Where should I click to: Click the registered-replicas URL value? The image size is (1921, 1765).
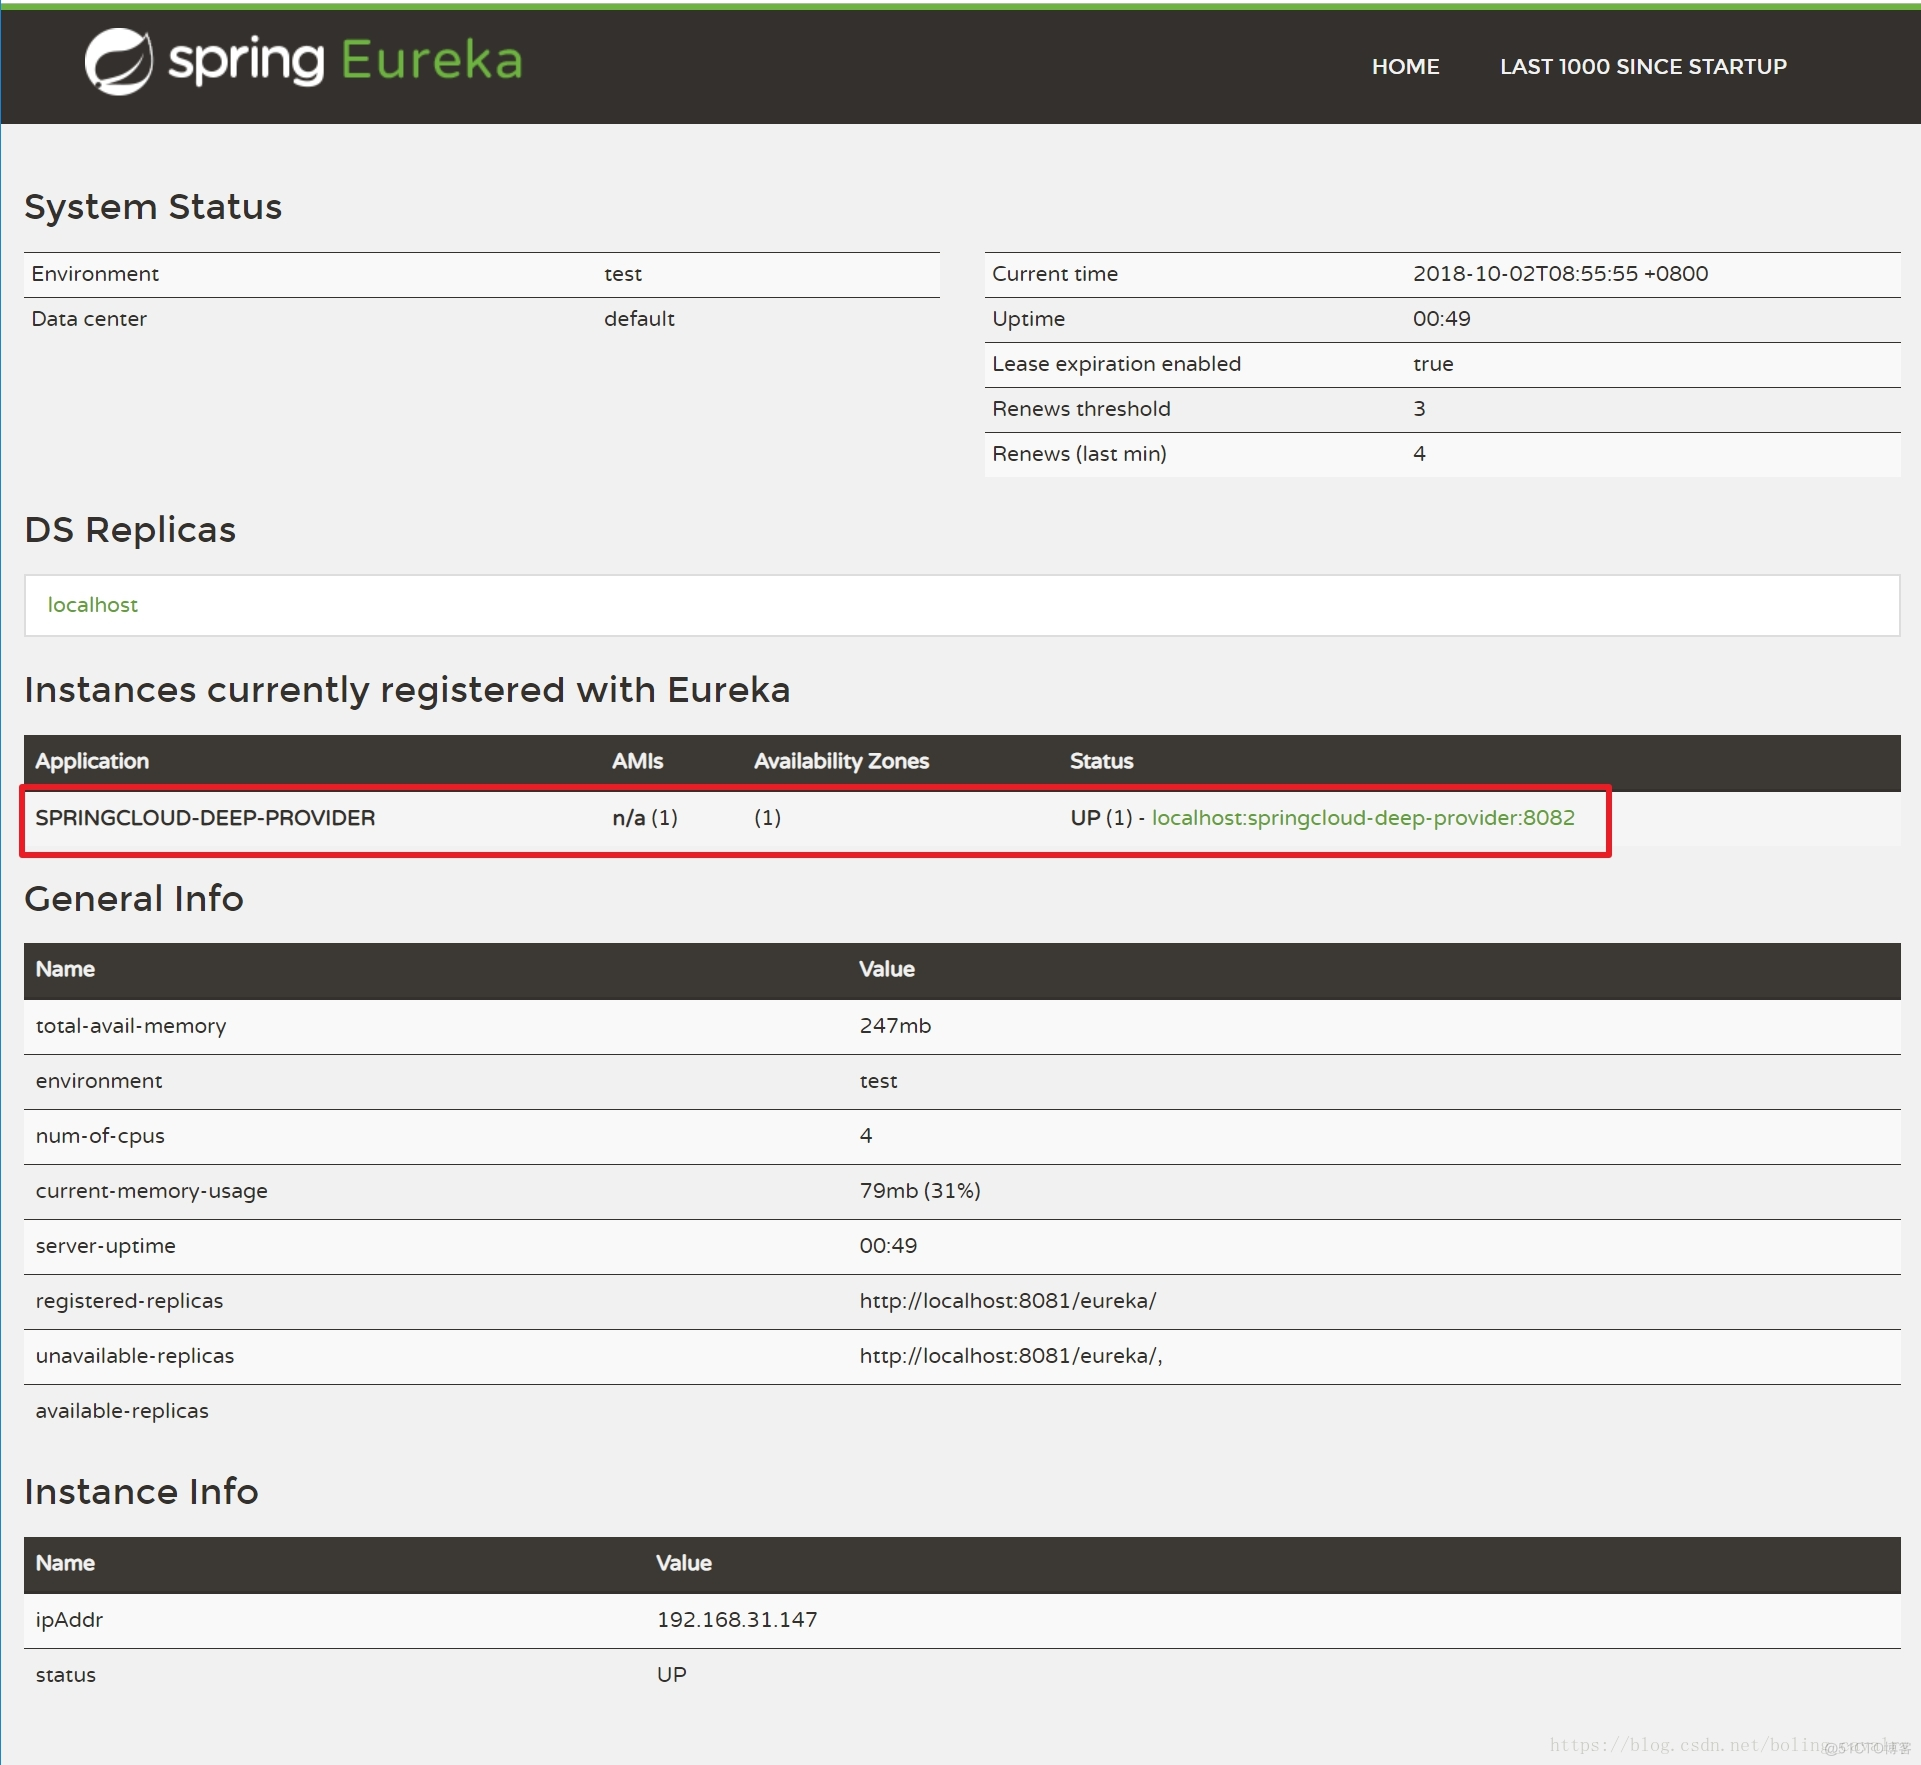(1007, 1301)
